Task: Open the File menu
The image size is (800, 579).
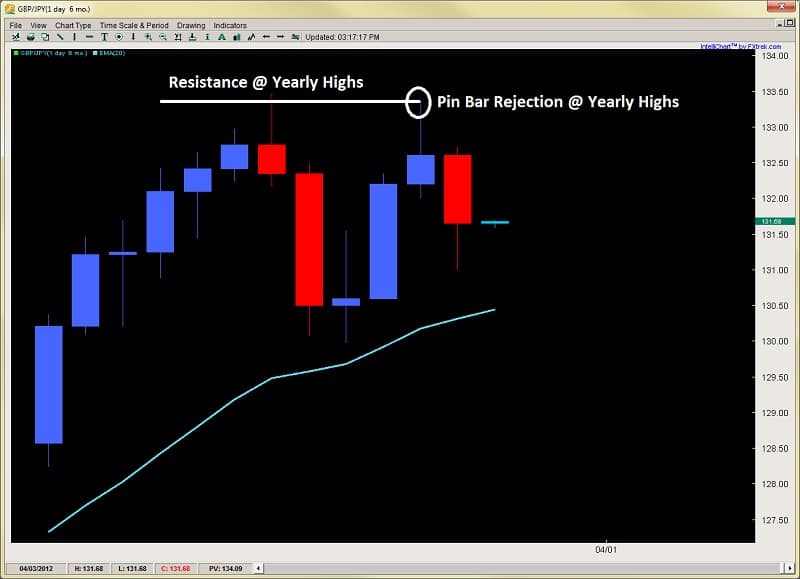Action: [16, 25]
